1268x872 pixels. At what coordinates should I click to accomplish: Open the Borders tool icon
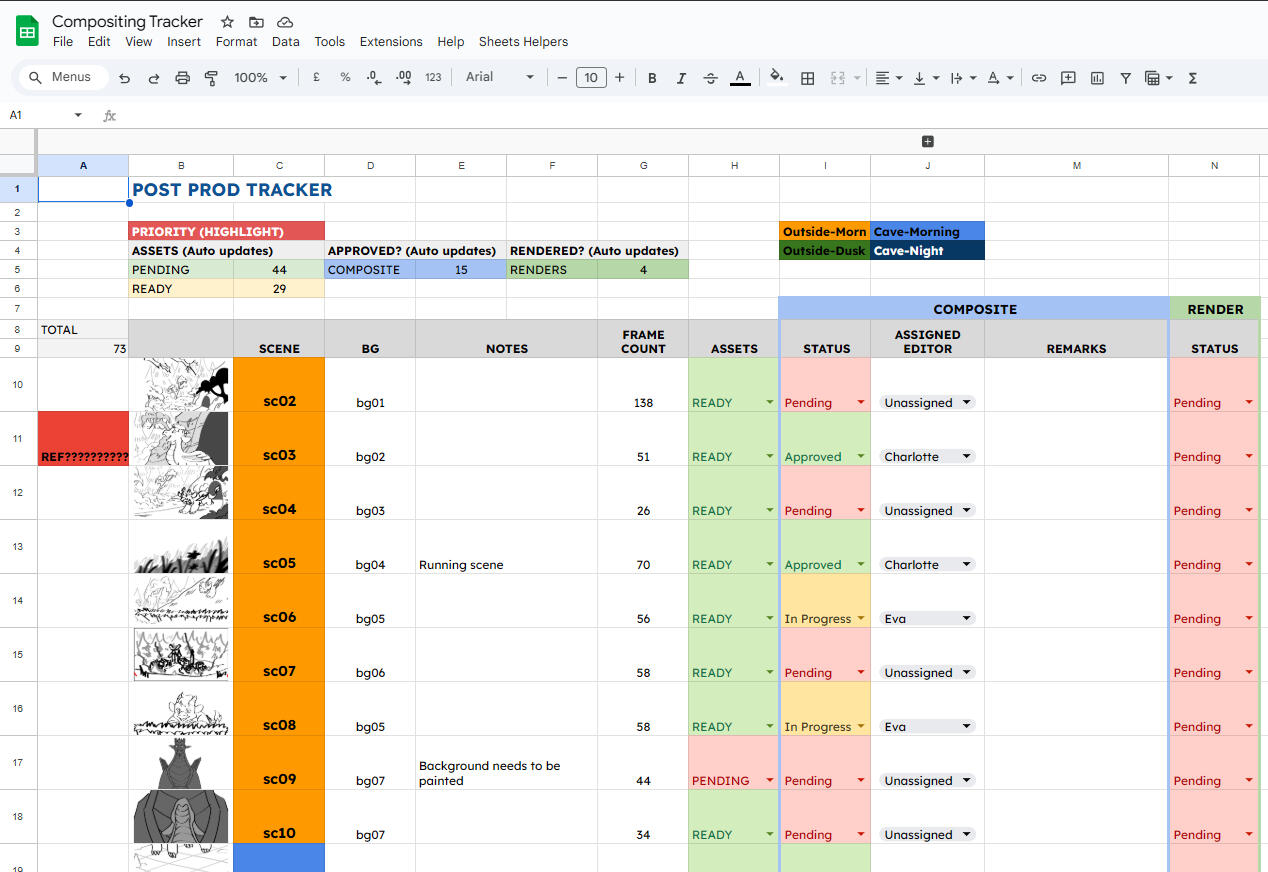point(808,78)
